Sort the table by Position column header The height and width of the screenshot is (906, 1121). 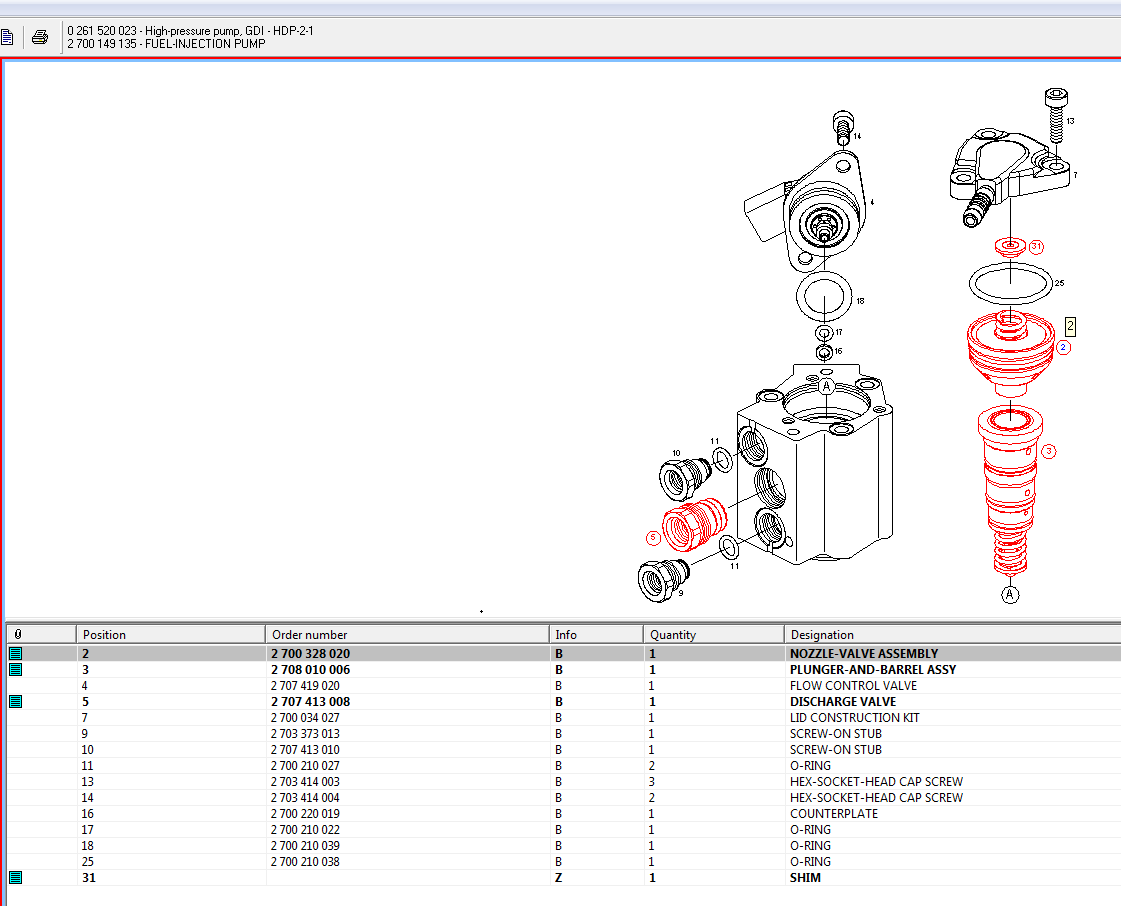click(170, 634)
